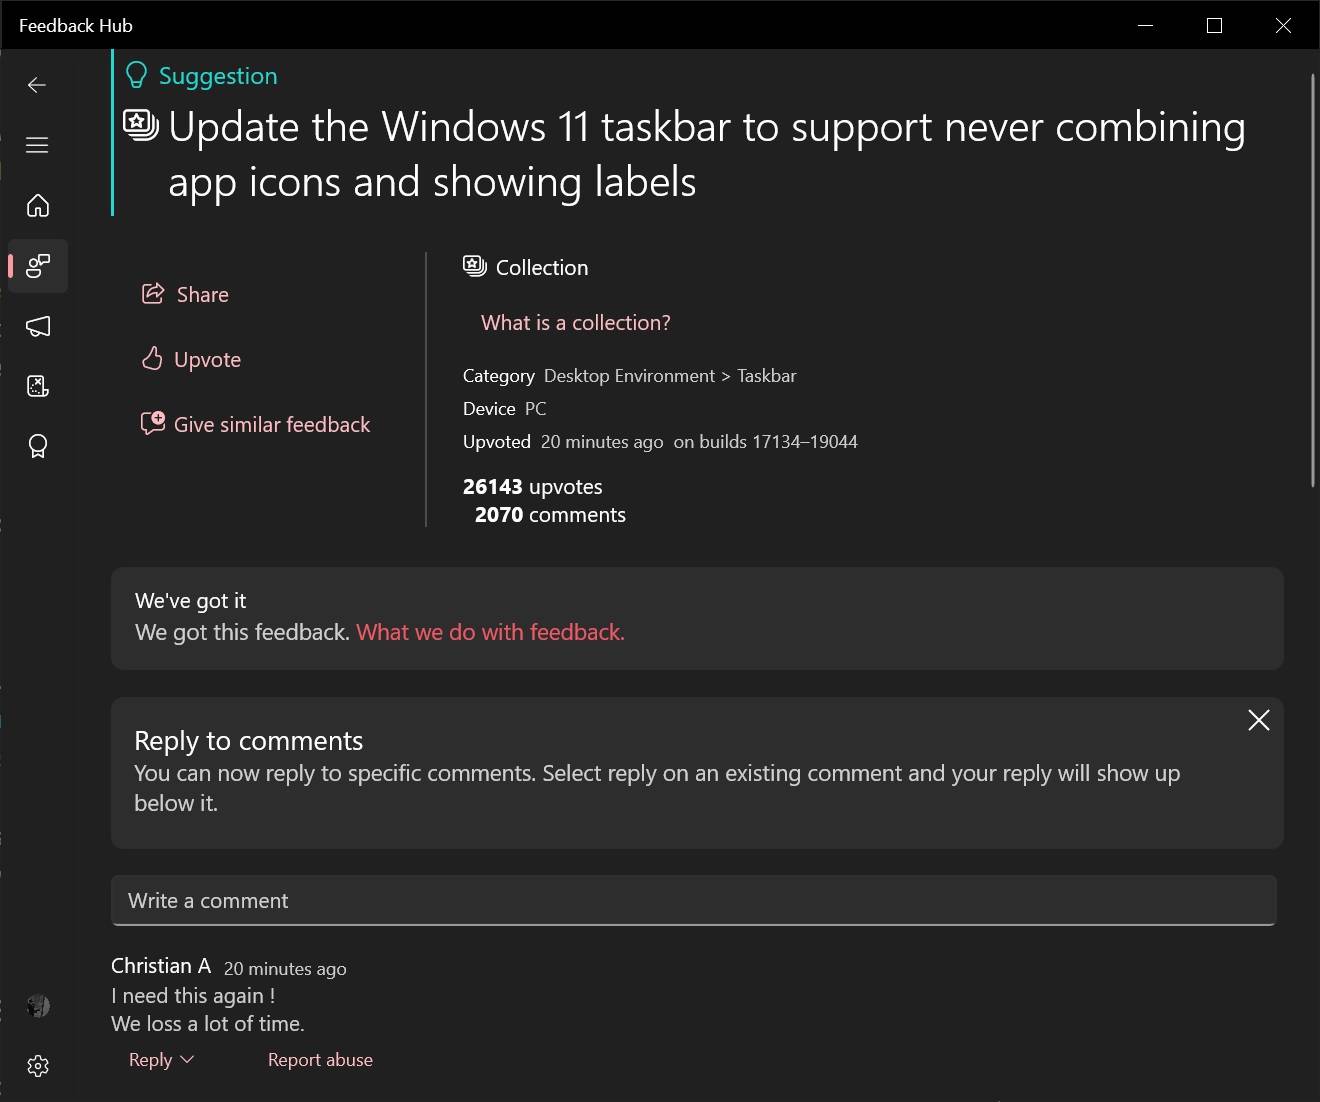Open the Home section in Feedback Hub
This screenshot has height=1102, width=1320.
click(37, 205)
